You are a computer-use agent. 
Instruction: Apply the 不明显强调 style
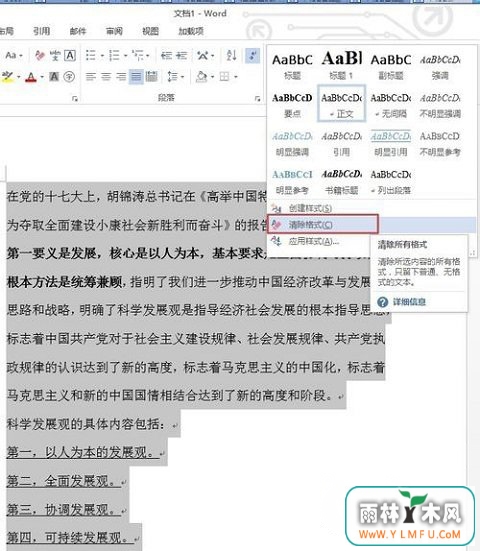pos(440,104)
